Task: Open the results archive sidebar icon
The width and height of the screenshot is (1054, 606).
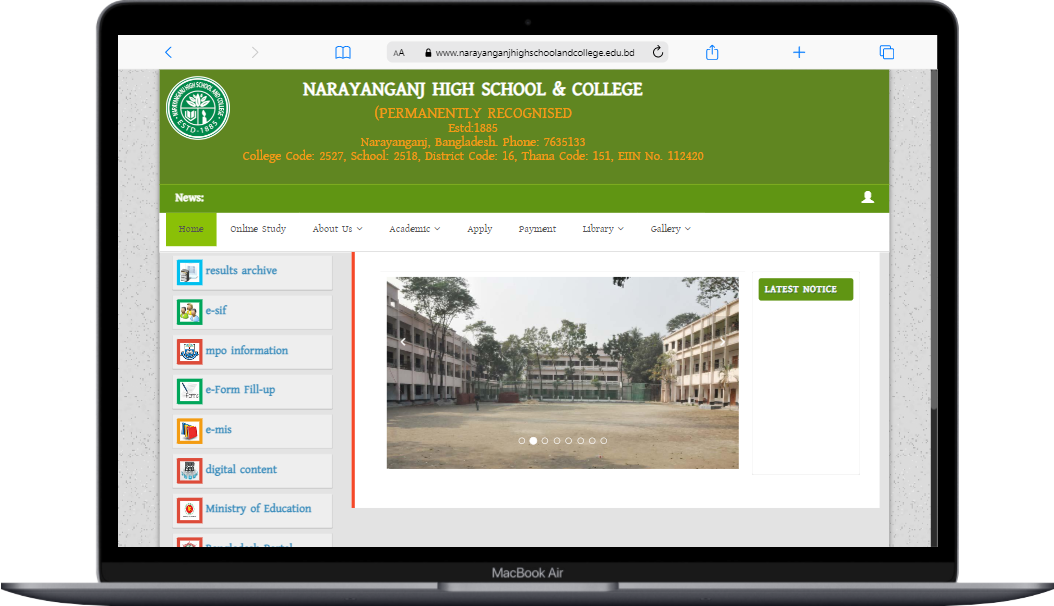Action: (190, 271)
